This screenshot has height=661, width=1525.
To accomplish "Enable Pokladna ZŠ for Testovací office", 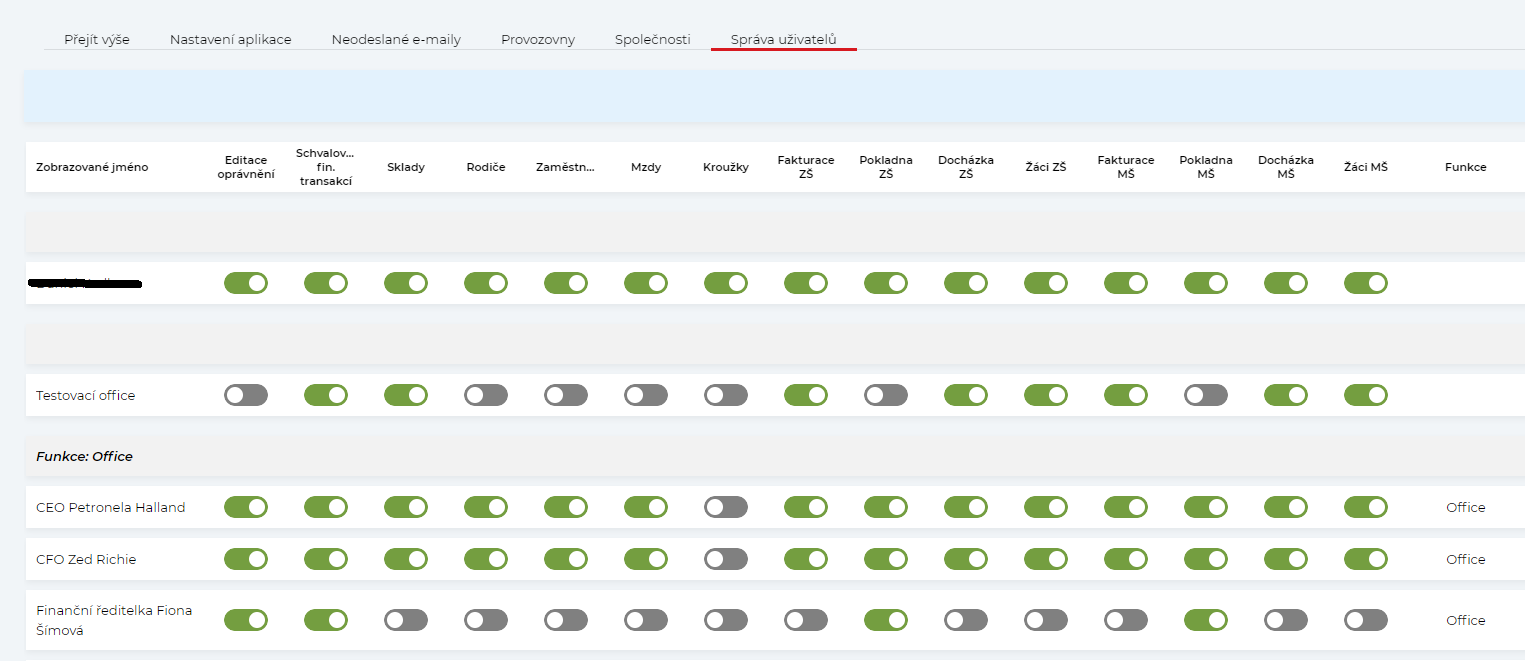I will (886, 395).
